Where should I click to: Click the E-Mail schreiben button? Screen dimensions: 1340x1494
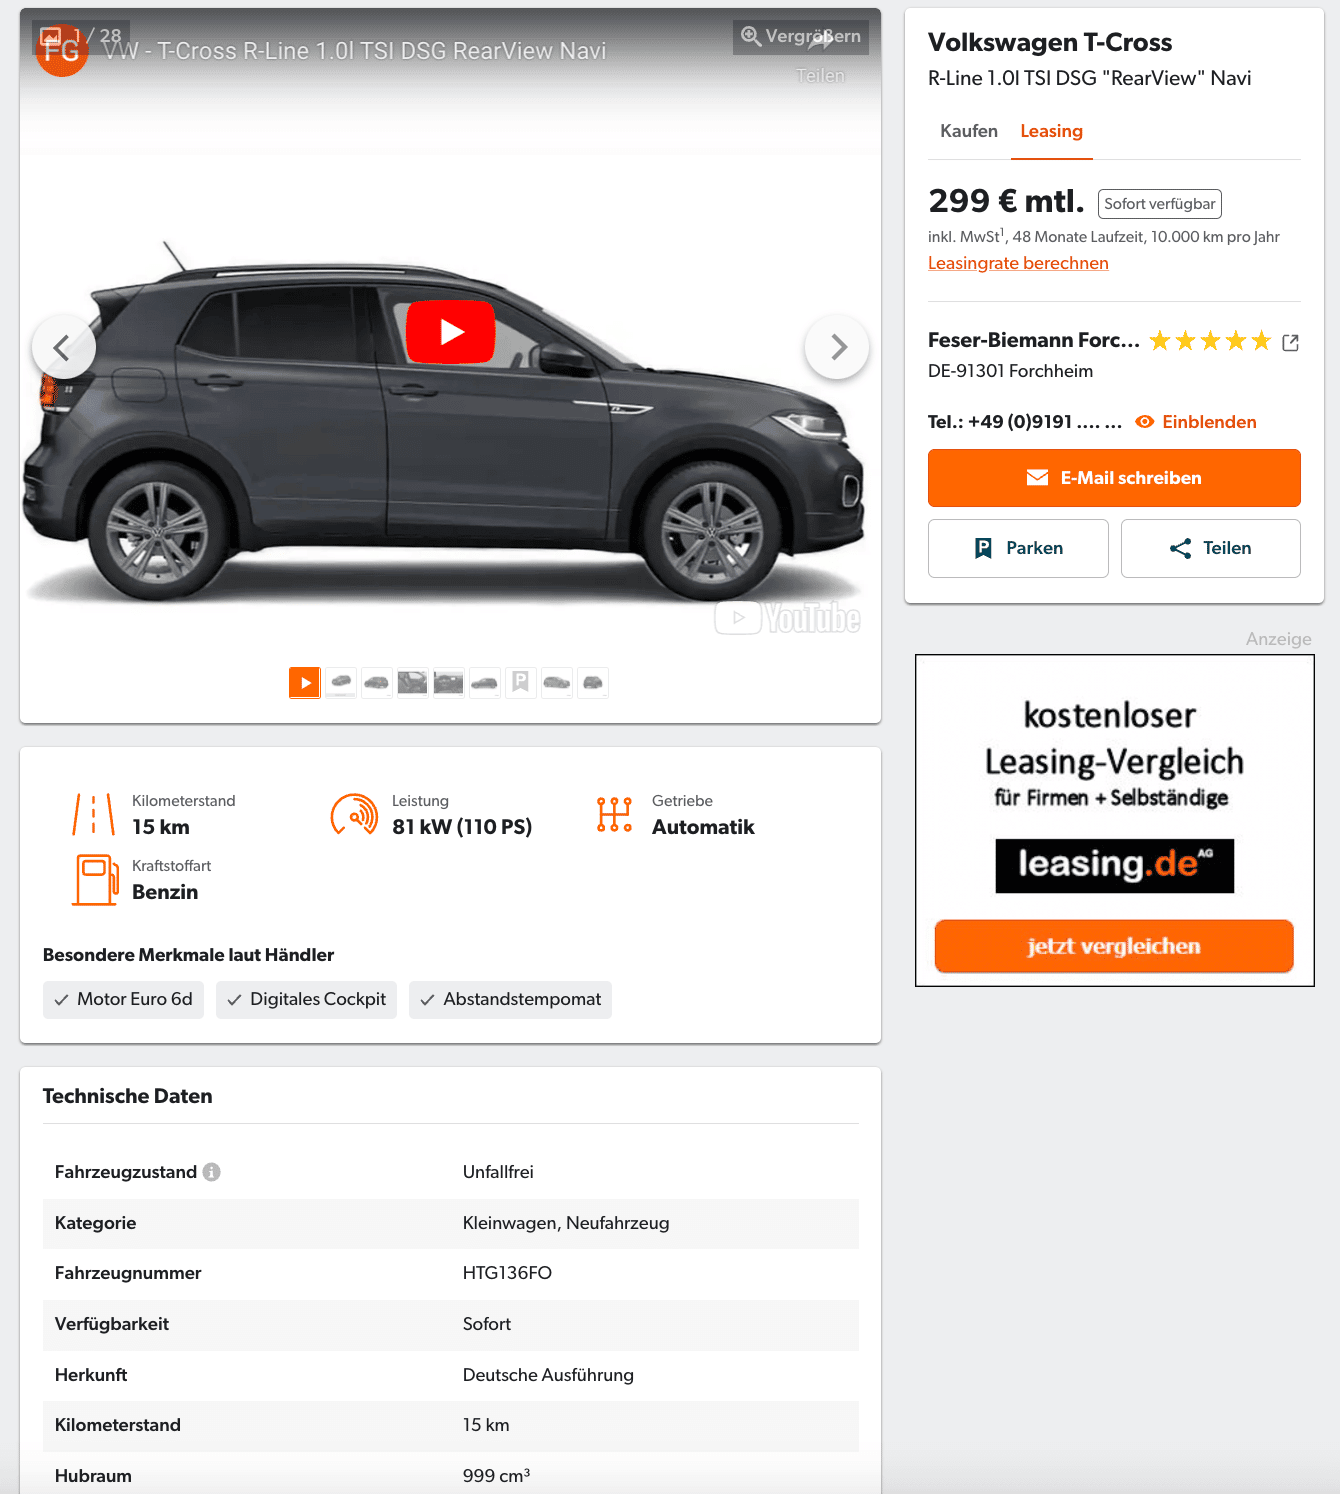coord(1114,478)
